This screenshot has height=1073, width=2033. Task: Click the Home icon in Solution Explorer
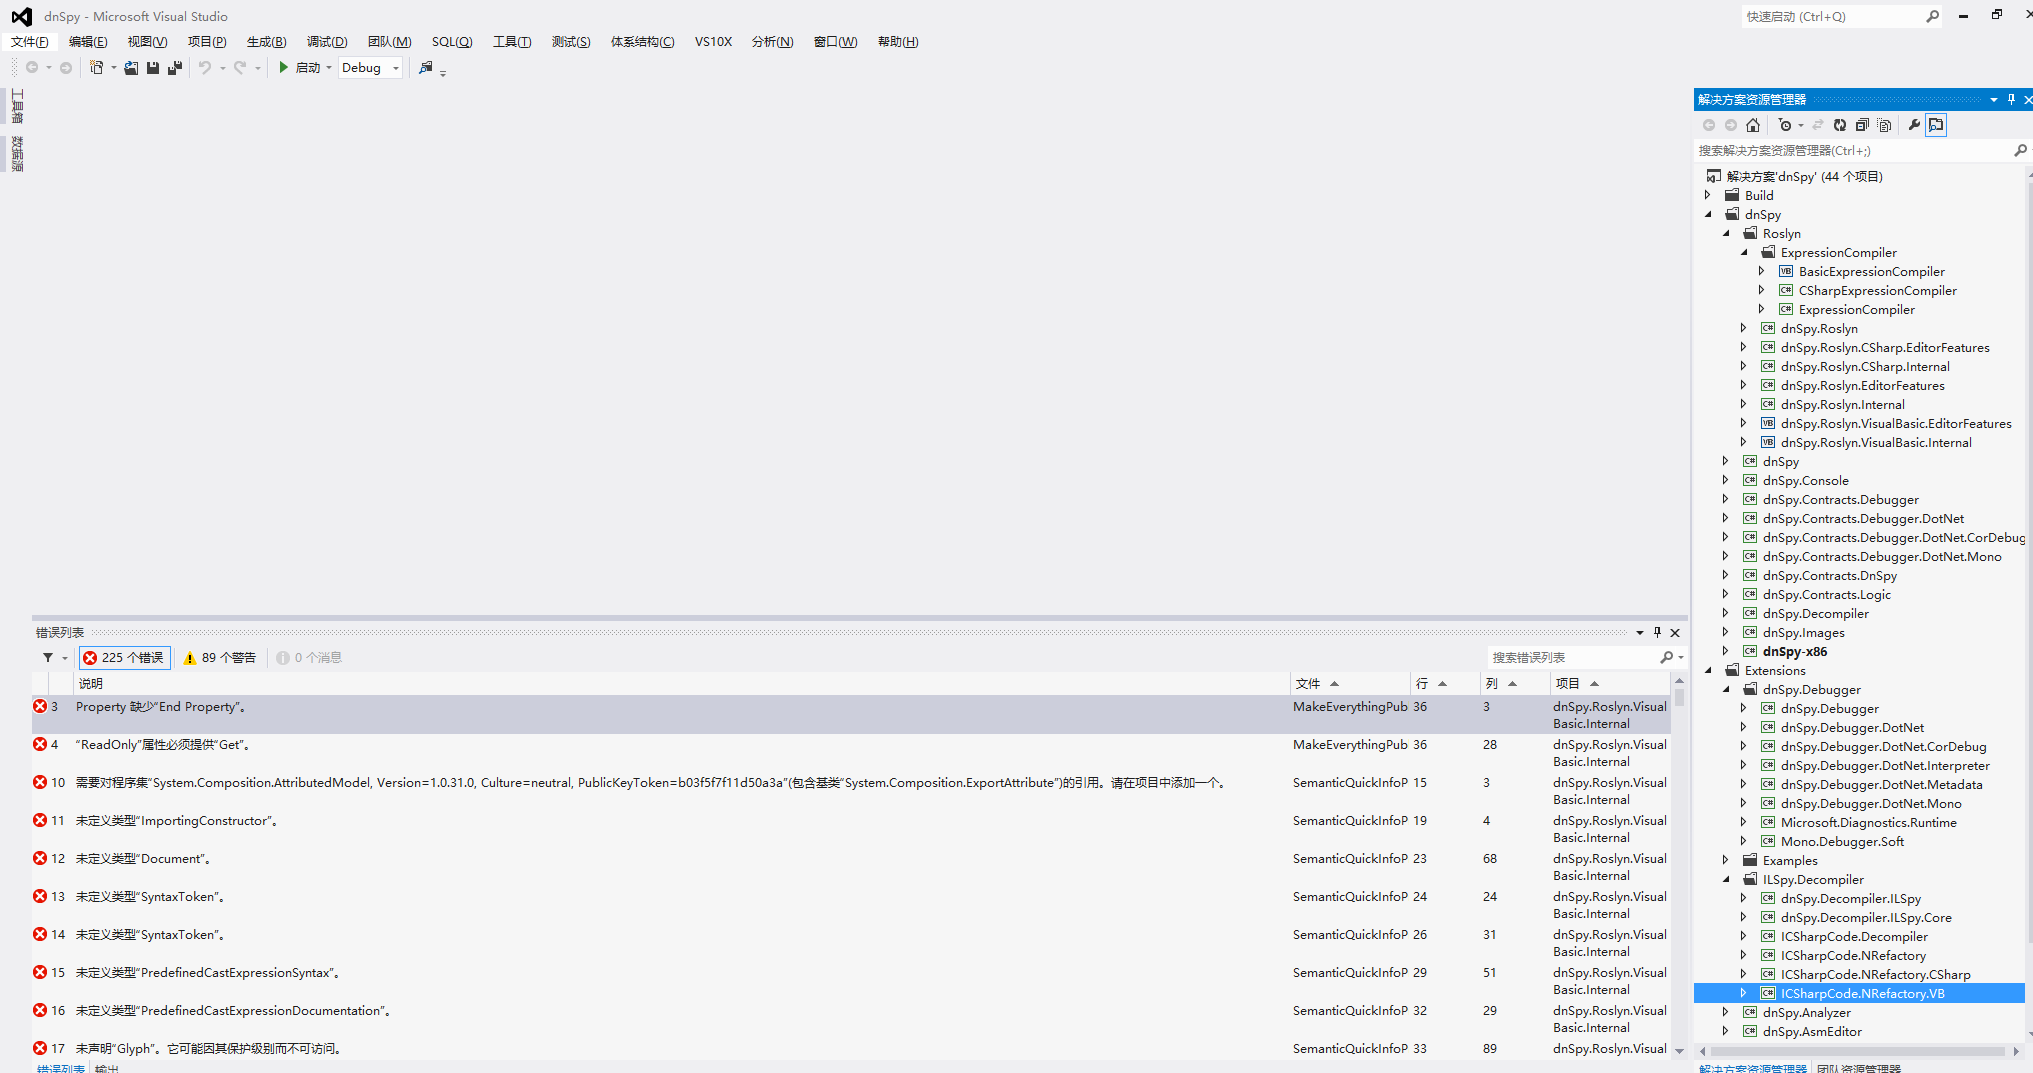coord(1753,125)
